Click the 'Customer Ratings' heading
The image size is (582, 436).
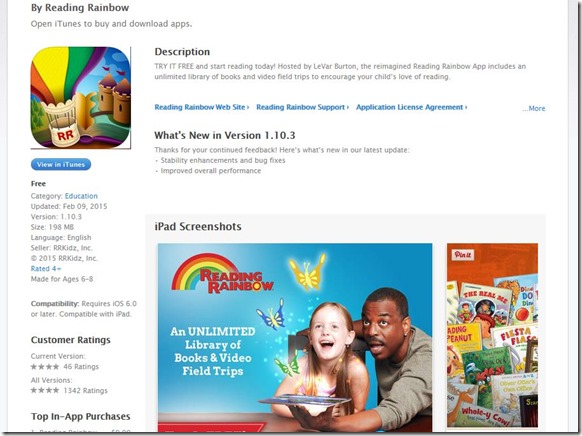point(71,340)
